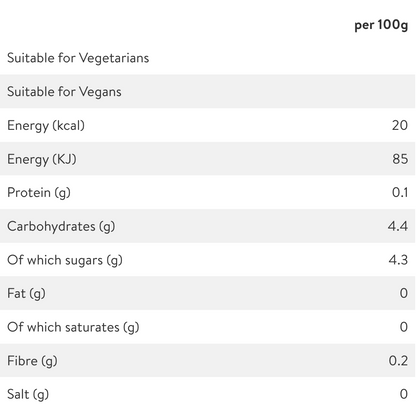
Task: Click the Energy (kcal) label
Action: (46, 126)
